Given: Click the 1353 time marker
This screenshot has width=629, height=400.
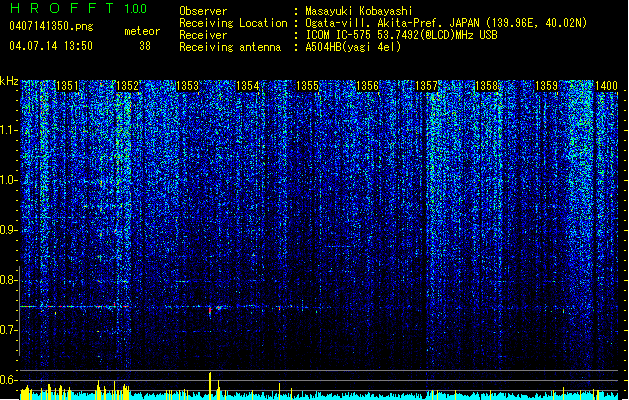Looking at the screenshot, I should [187, 86].
